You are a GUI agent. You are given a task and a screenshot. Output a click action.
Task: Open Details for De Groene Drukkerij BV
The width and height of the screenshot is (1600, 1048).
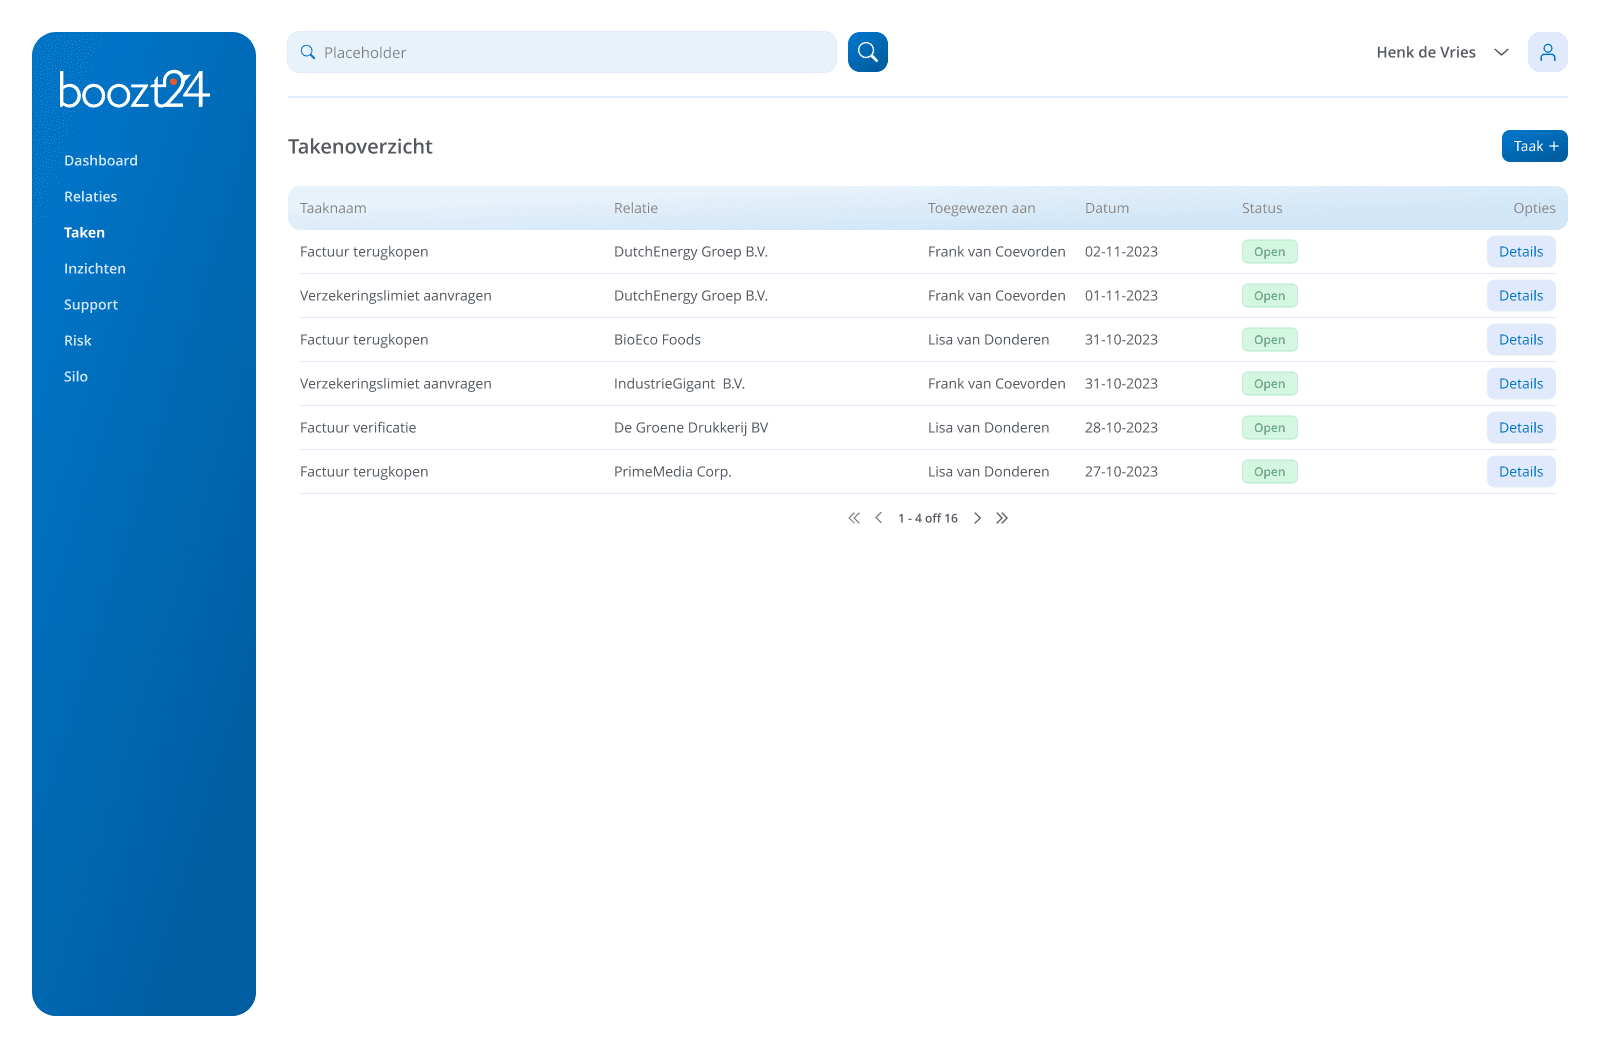pos(1520,428)
